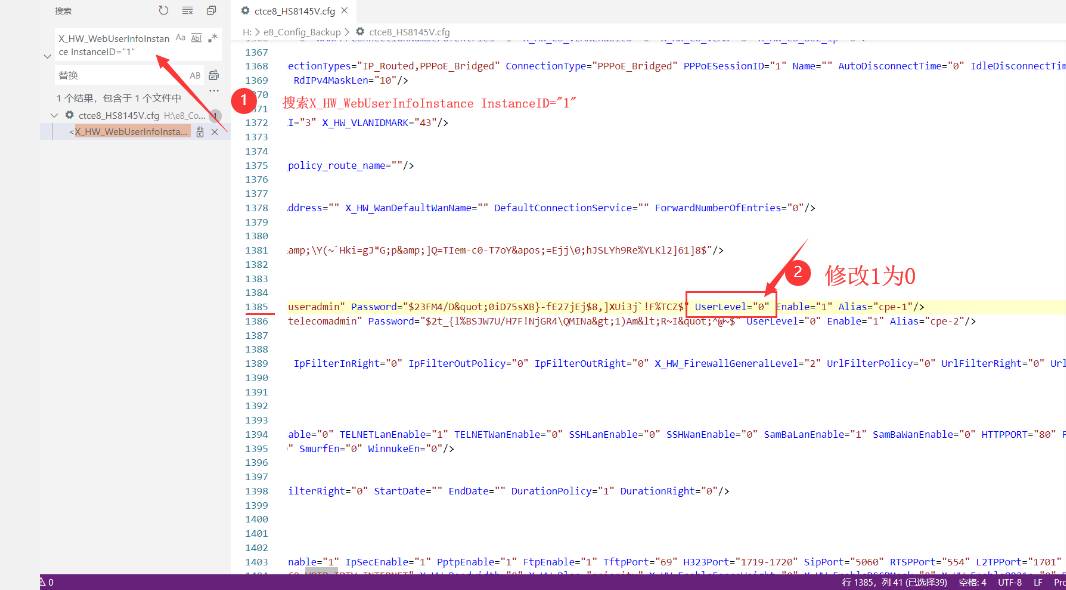
Task: Collapse the ctce8_HS8145V.cfg result group
Action: click(57, 115)
